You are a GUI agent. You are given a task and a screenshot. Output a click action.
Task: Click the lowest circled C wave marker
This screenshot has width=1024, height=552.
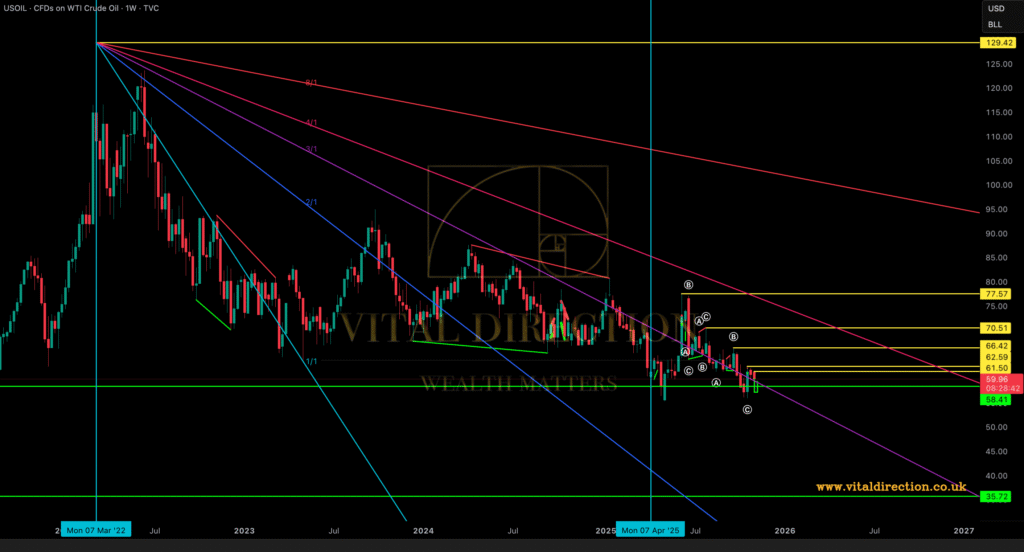[x=747, y=410]
